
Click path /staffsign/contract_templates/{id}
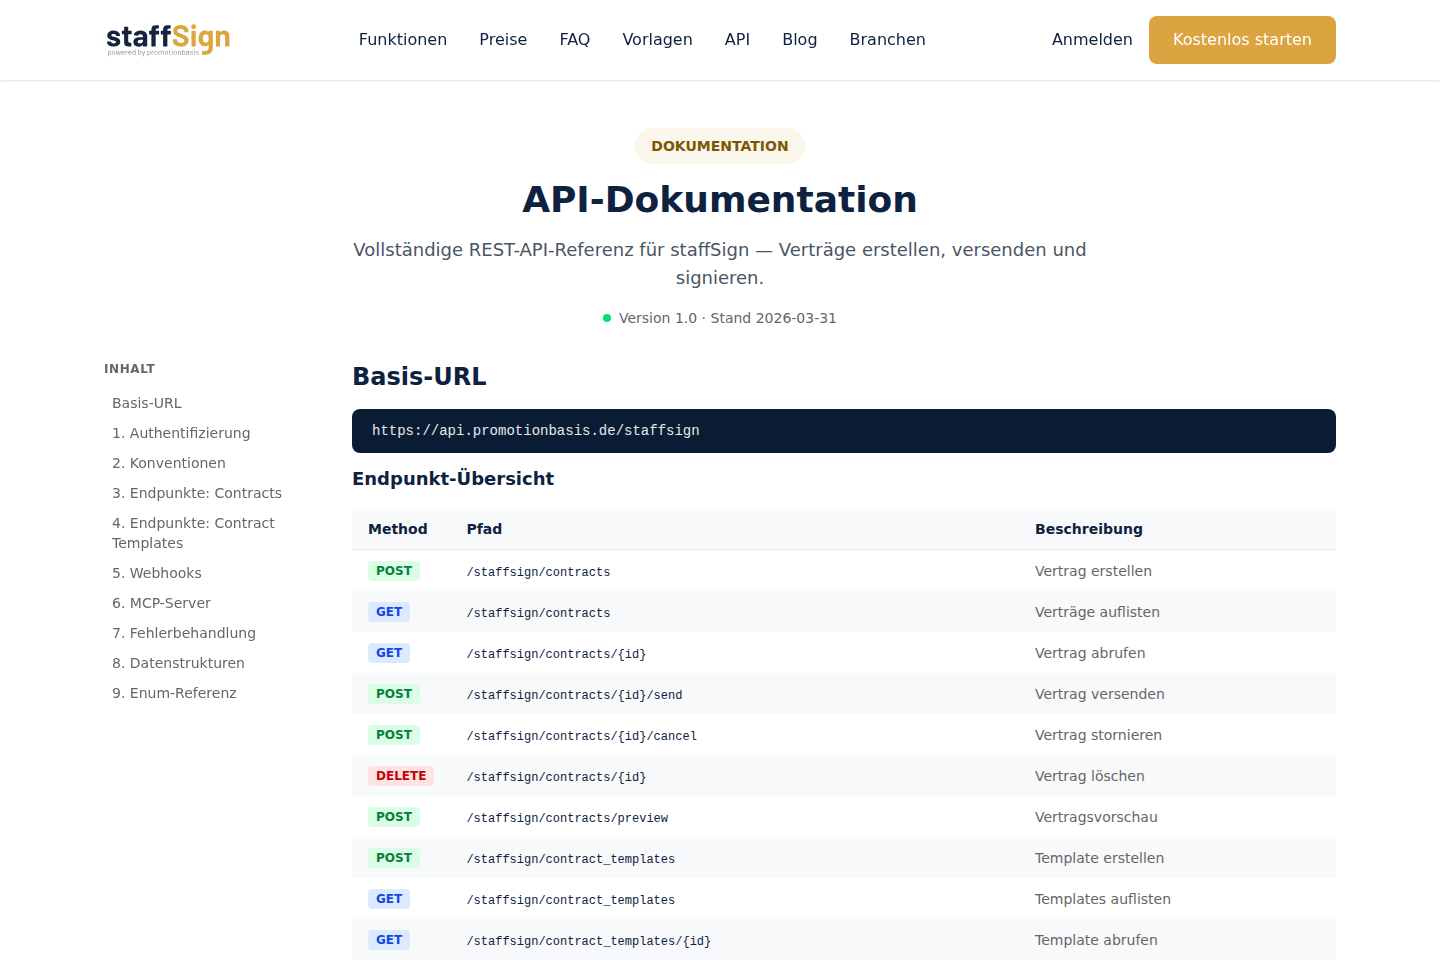(589, 941)
